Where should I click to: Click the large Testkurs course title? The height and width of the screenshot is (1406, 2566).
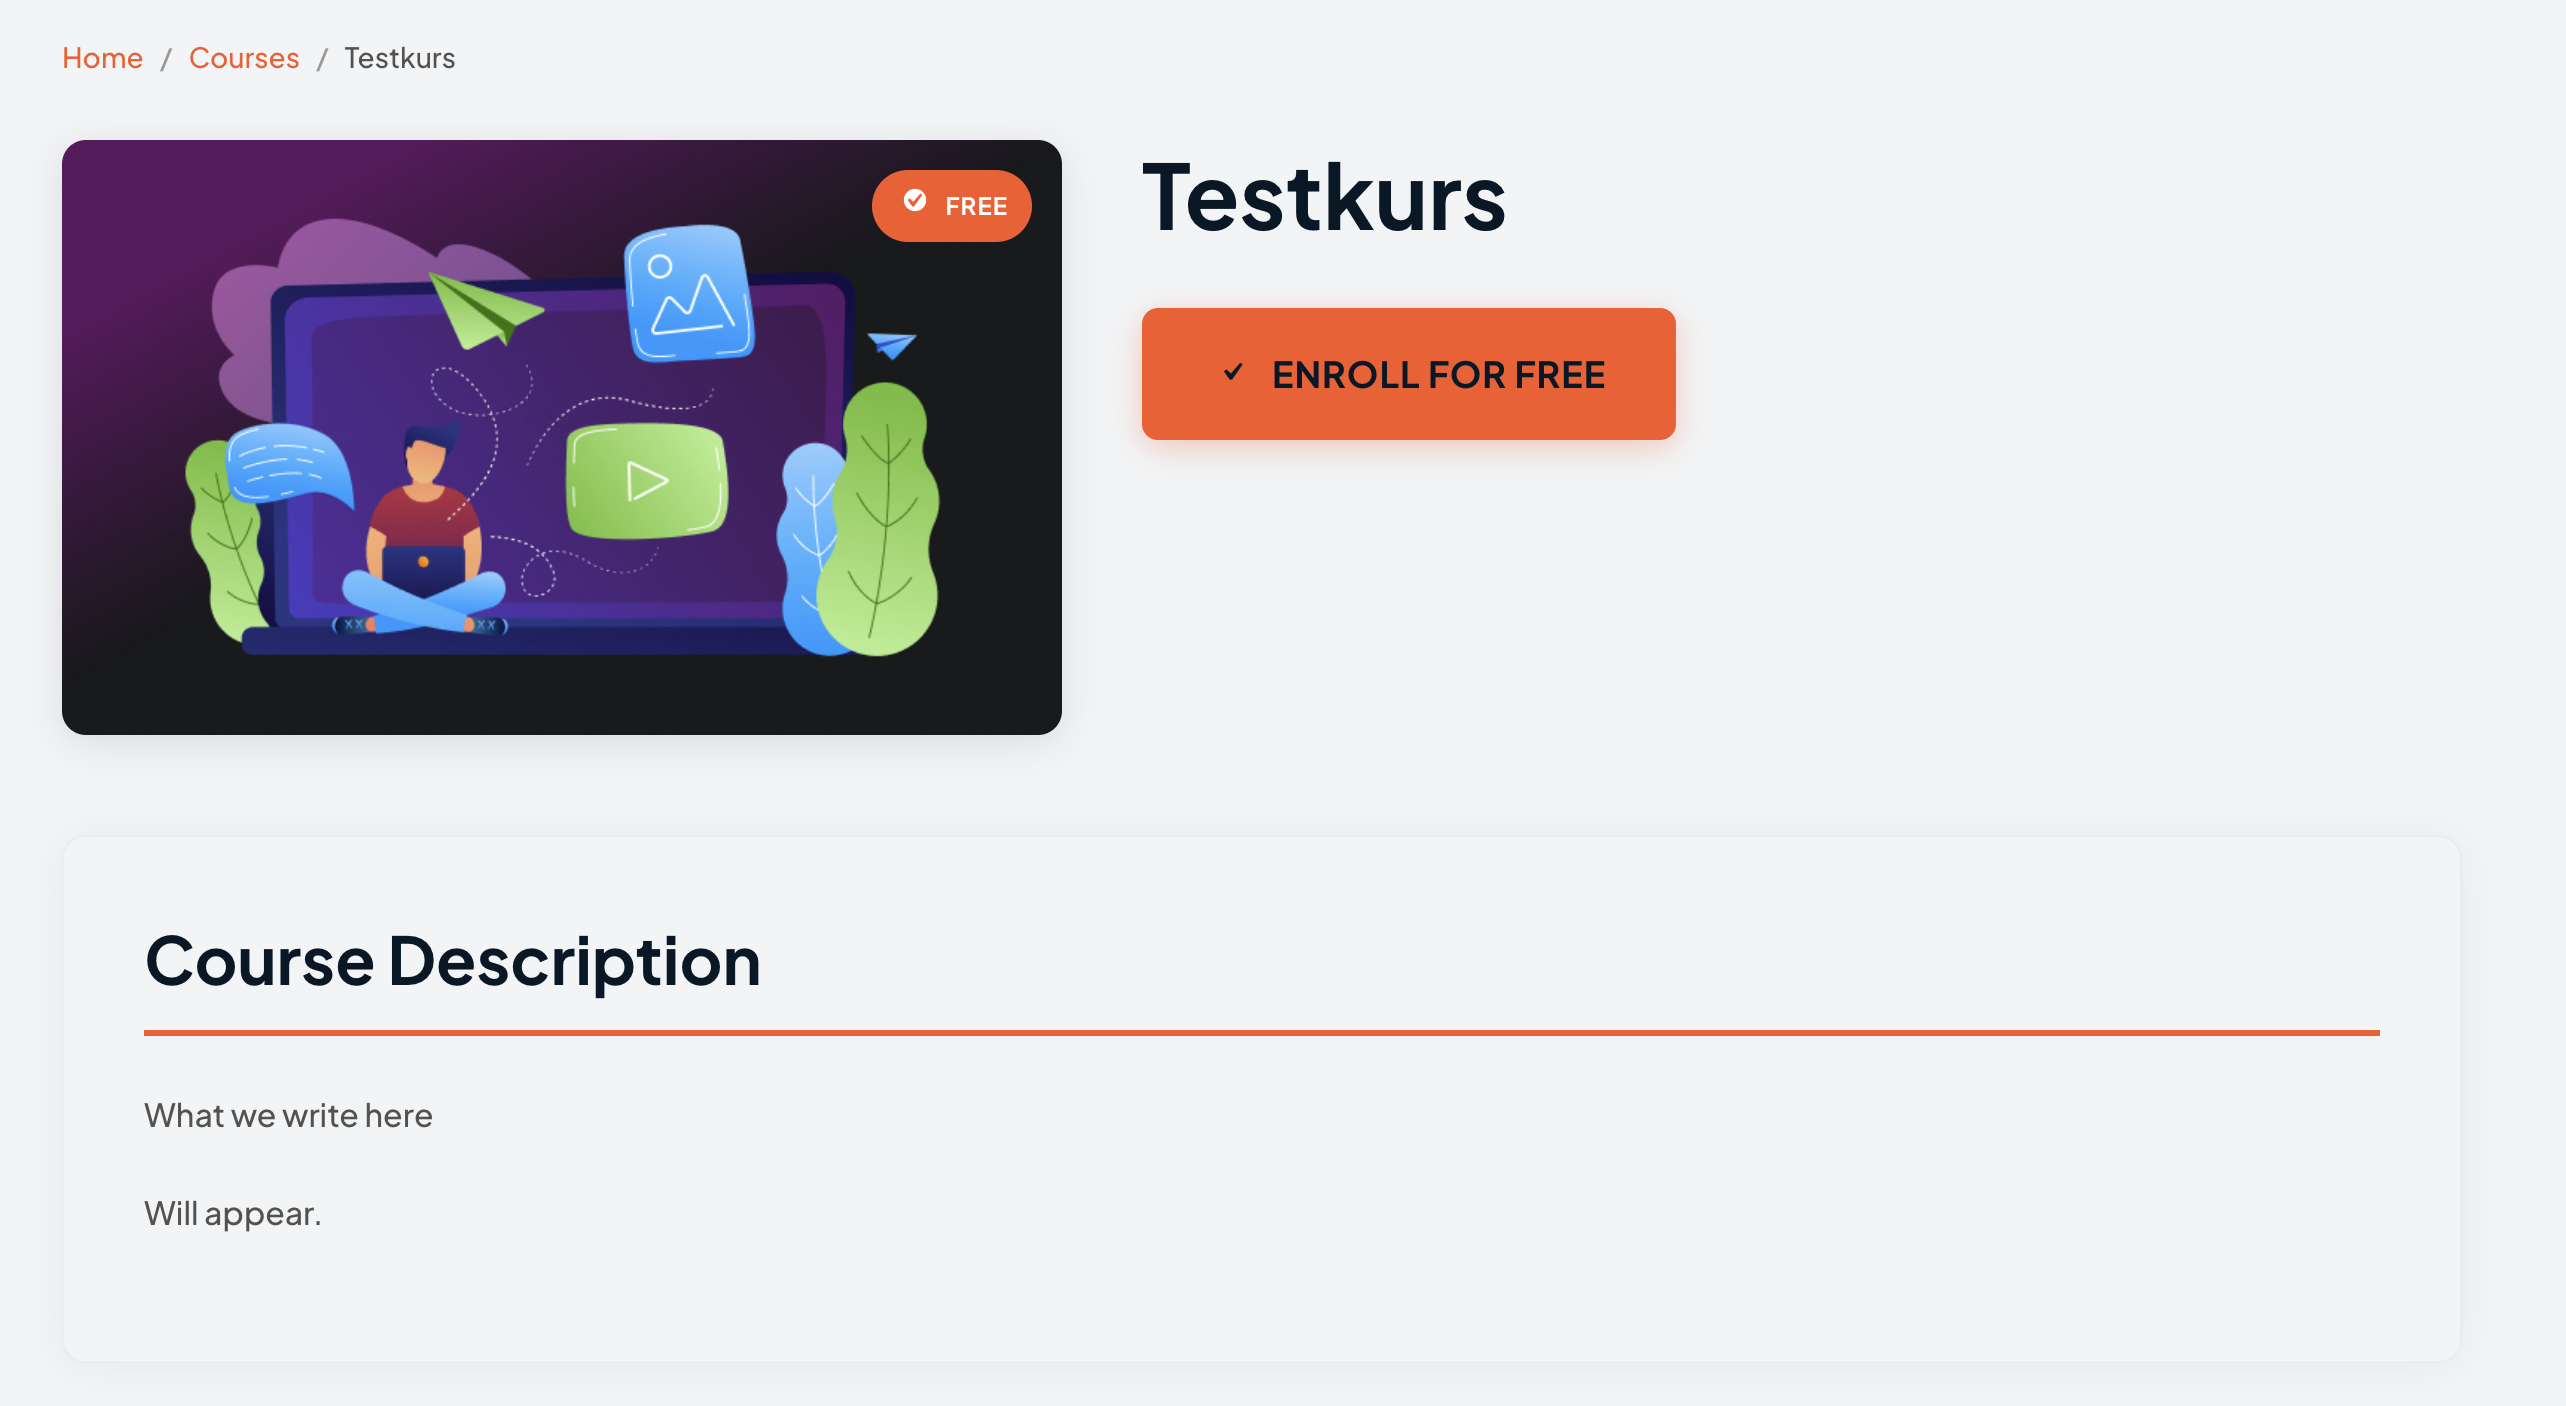(x=1324, y=197)
